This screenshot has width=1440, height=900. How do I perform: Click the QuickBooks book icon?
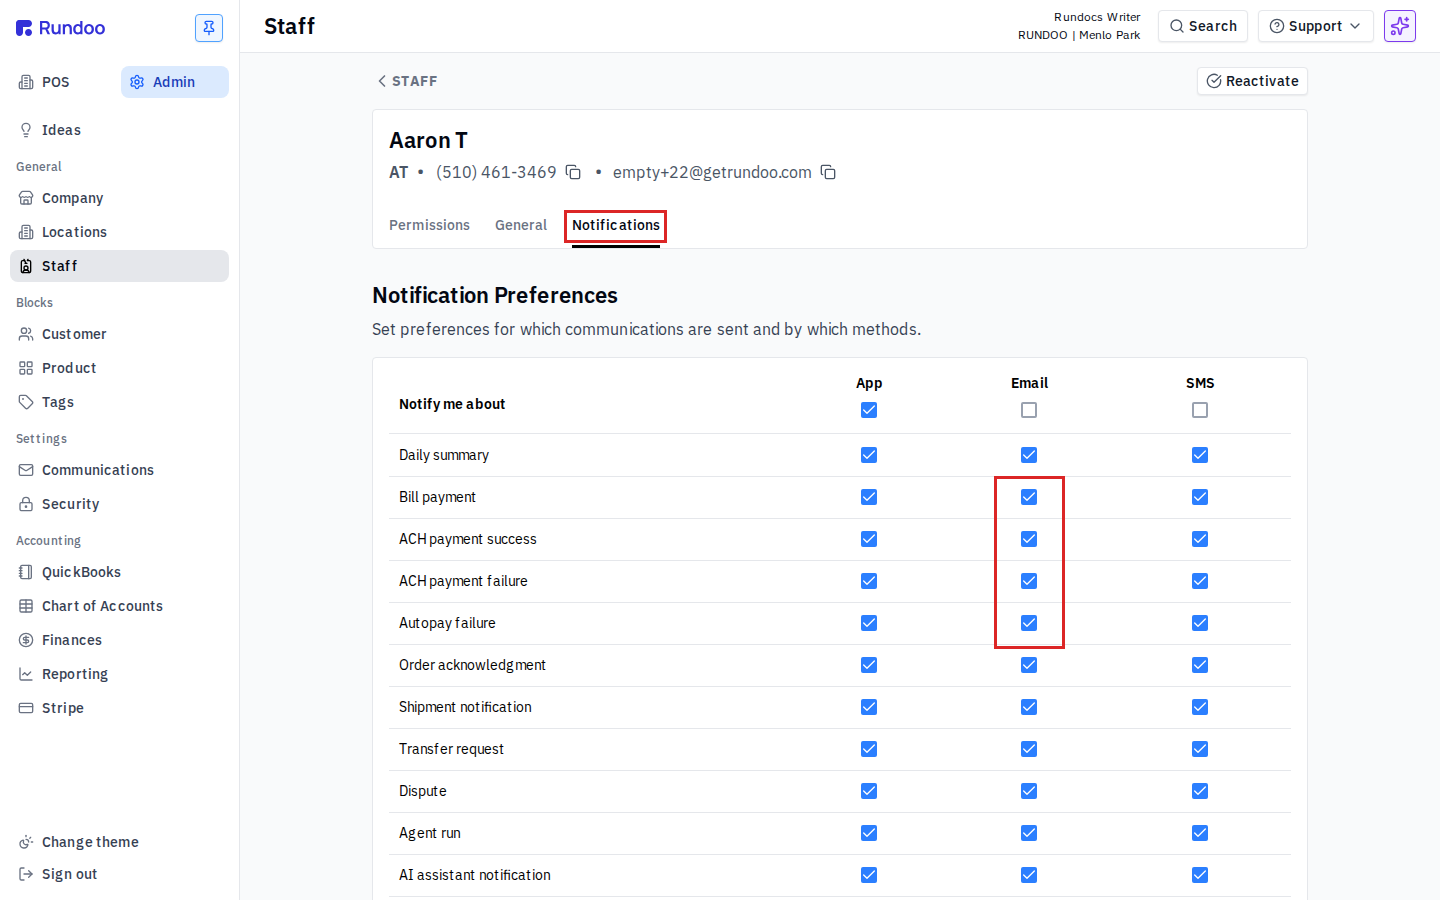(x=26, y=572)
